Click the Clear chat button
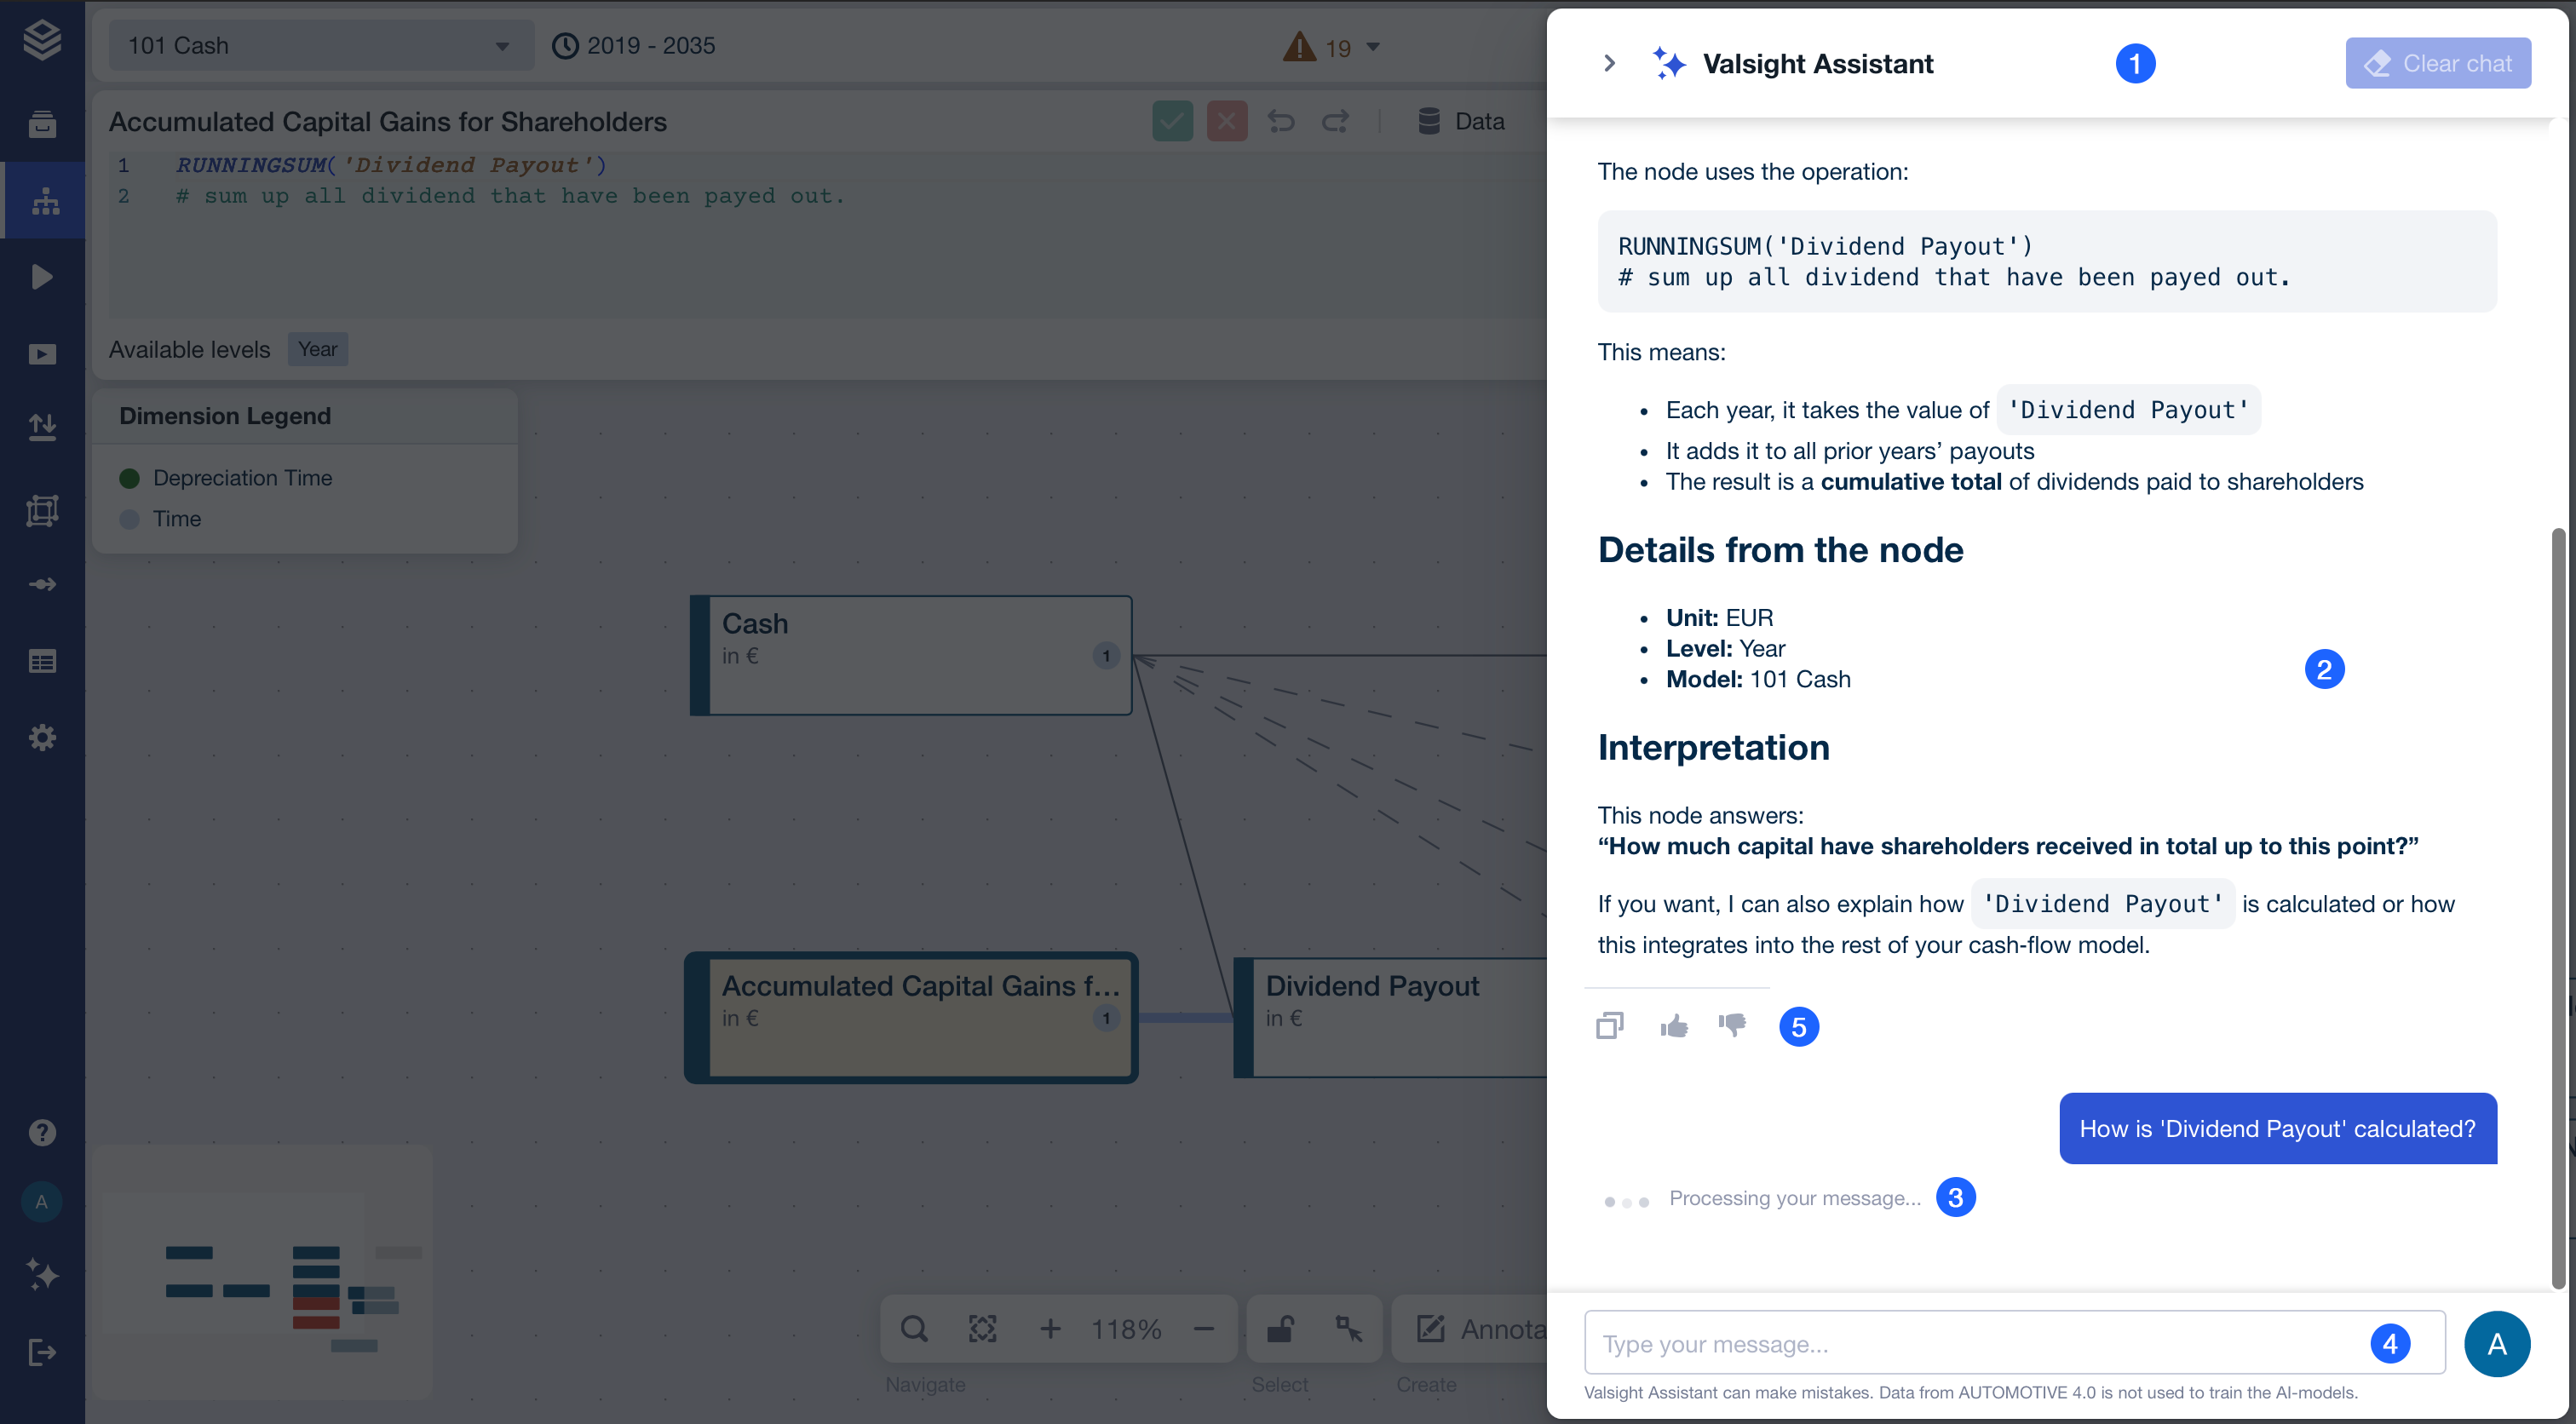The image size is (2576, 1424). pyautogui.click(x=2437, y=64)
